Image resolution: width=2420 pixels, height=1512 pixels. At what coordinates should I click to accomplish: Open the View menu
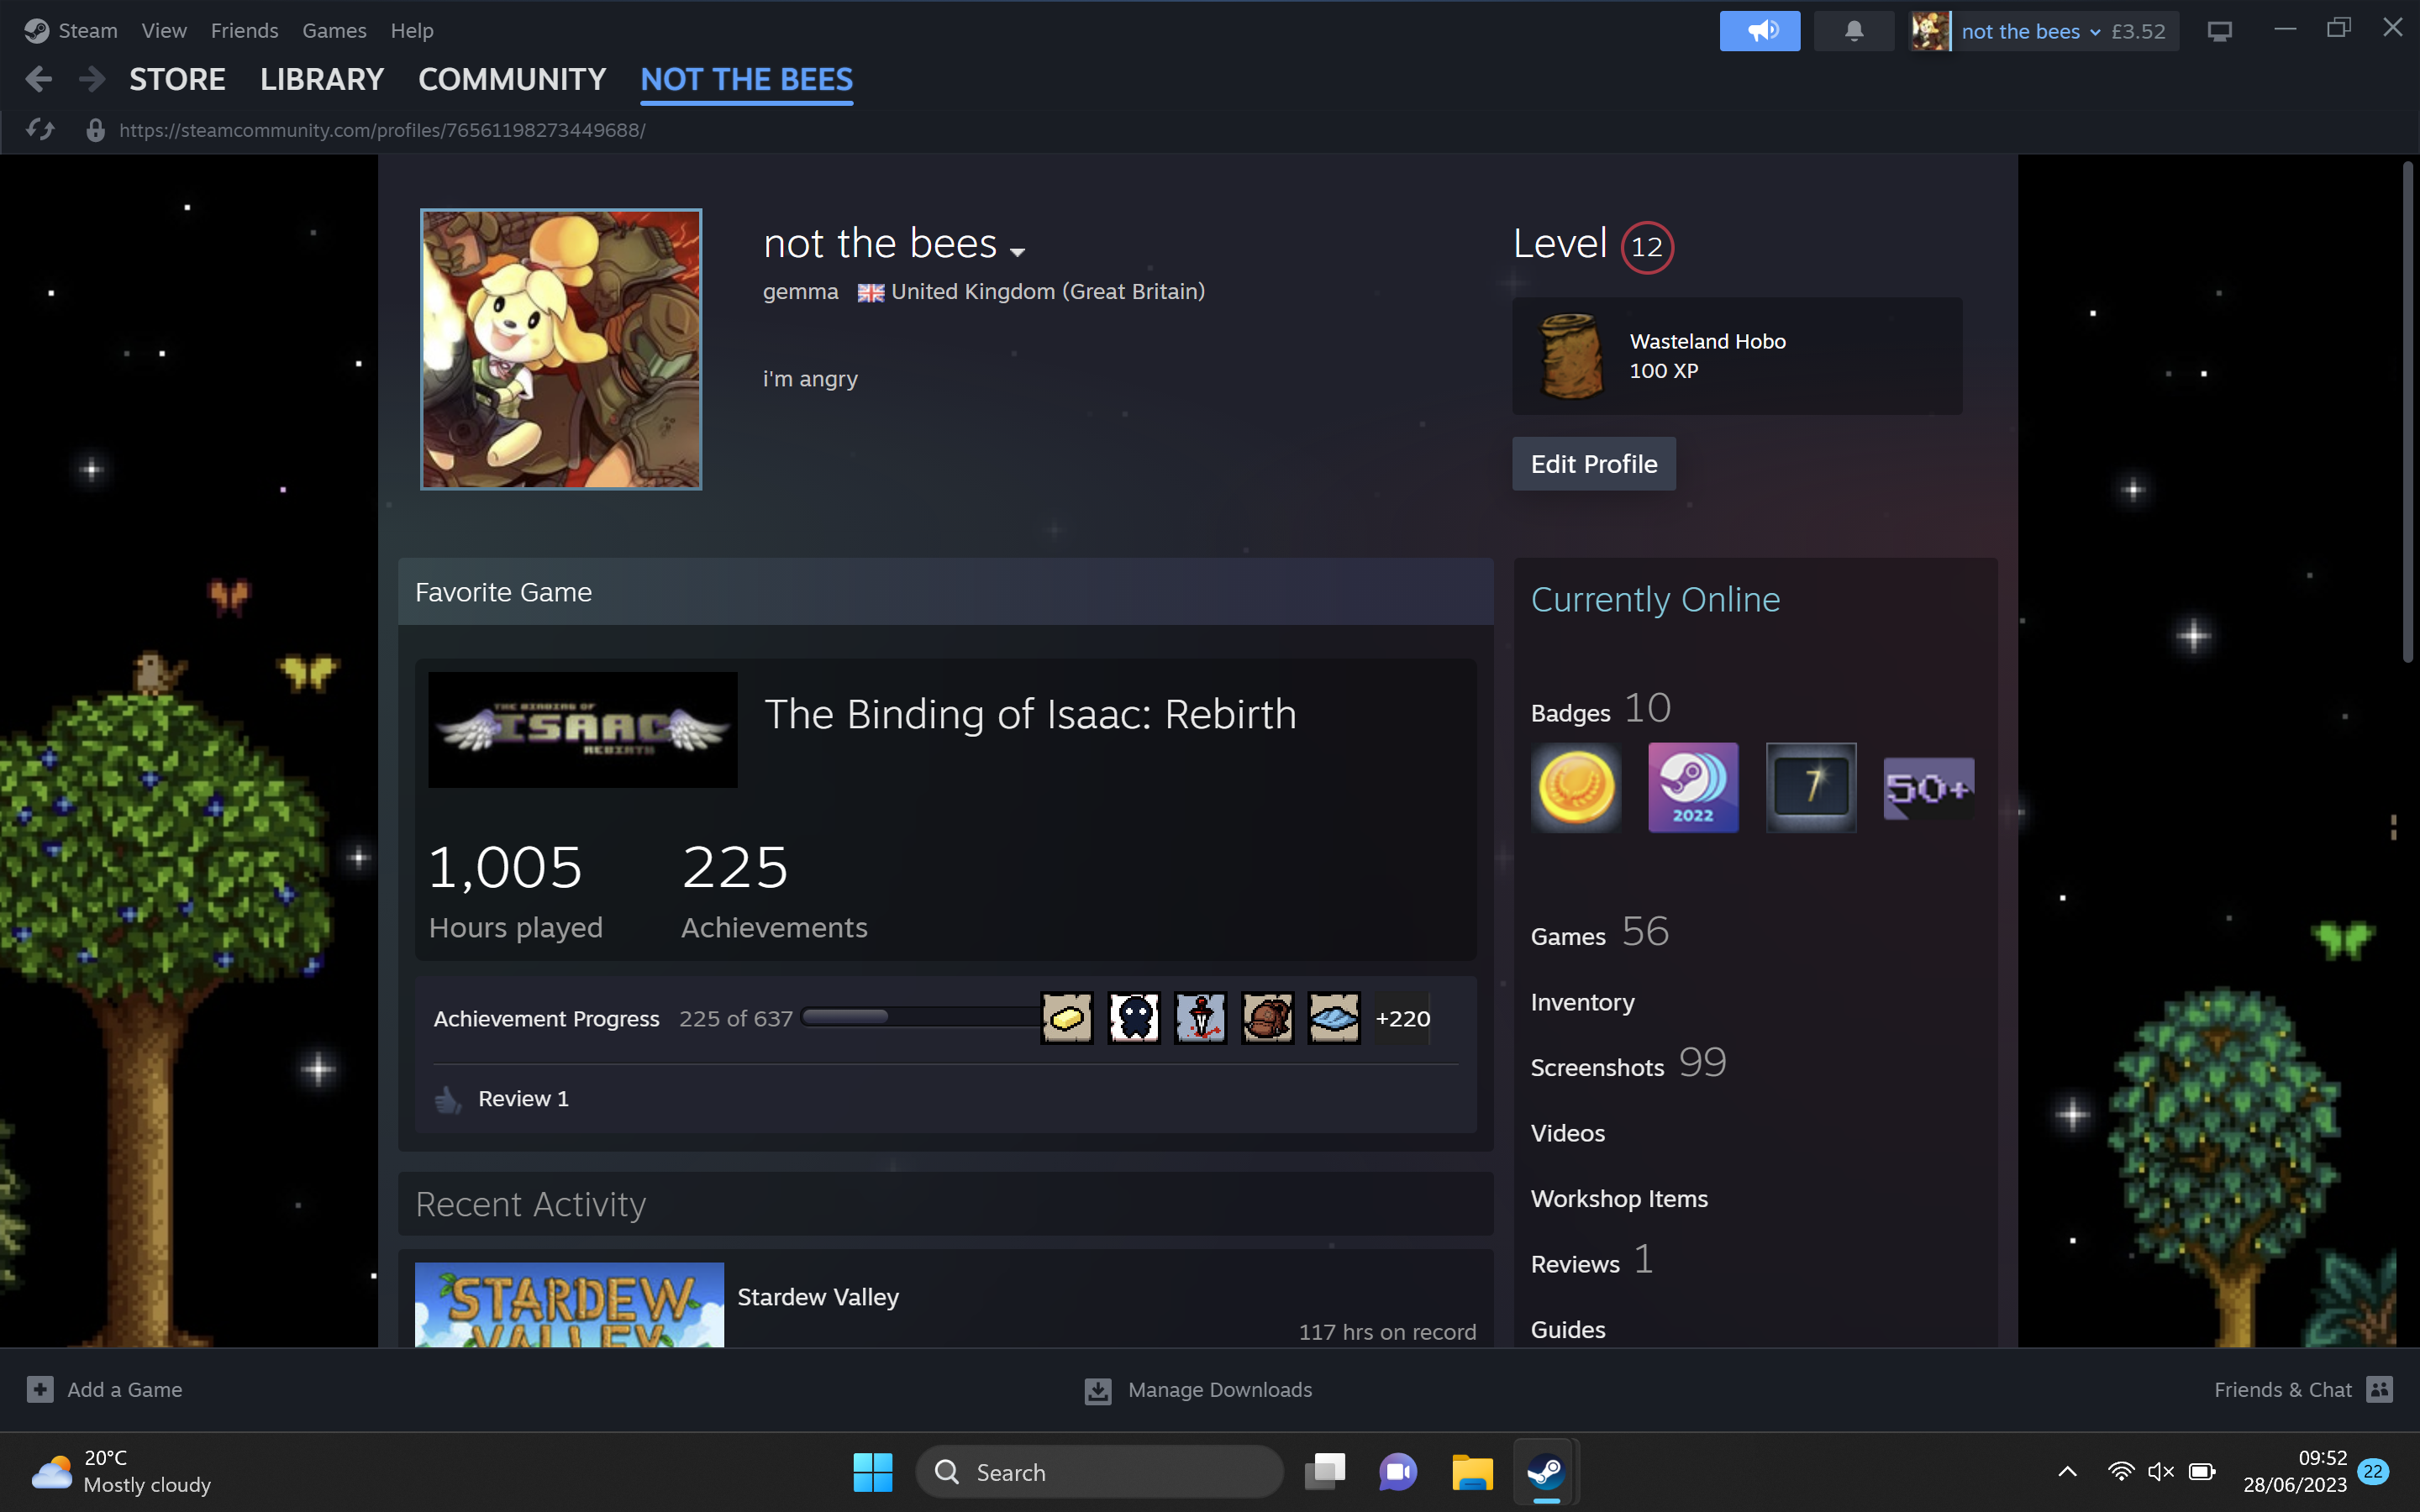[164, 31]
